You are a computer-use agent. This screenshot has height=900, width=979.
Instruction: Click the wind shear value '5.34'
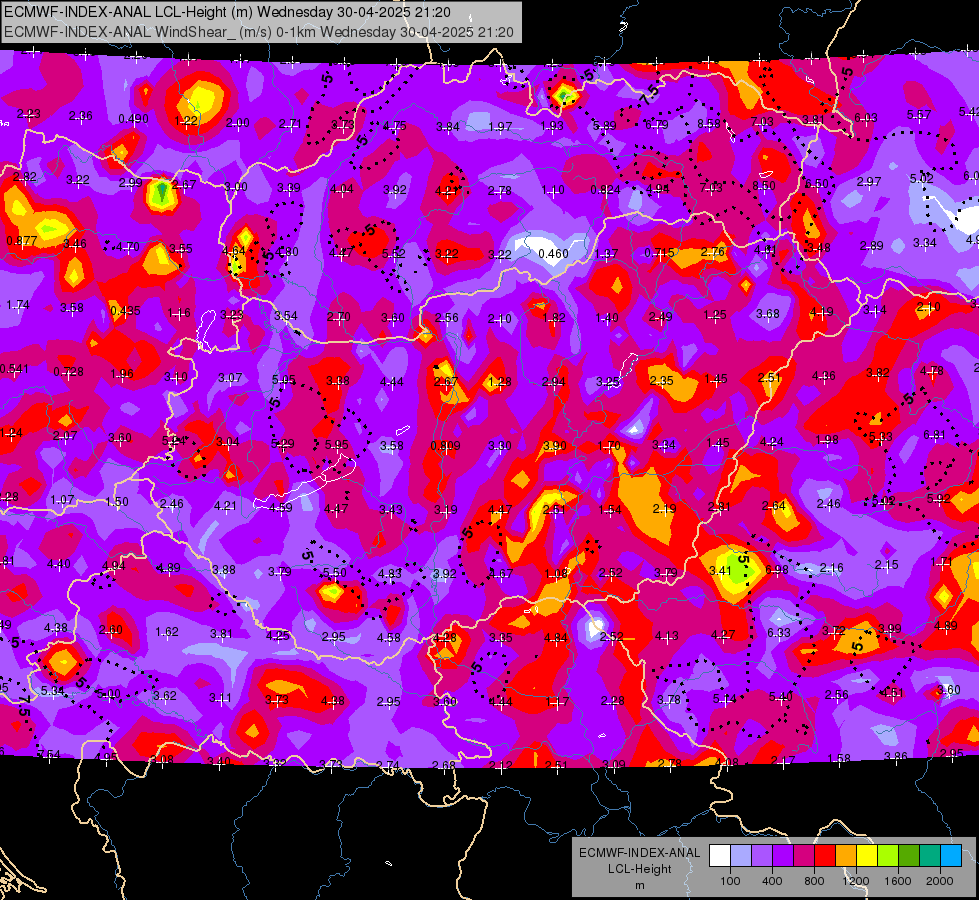pos(52,690)
